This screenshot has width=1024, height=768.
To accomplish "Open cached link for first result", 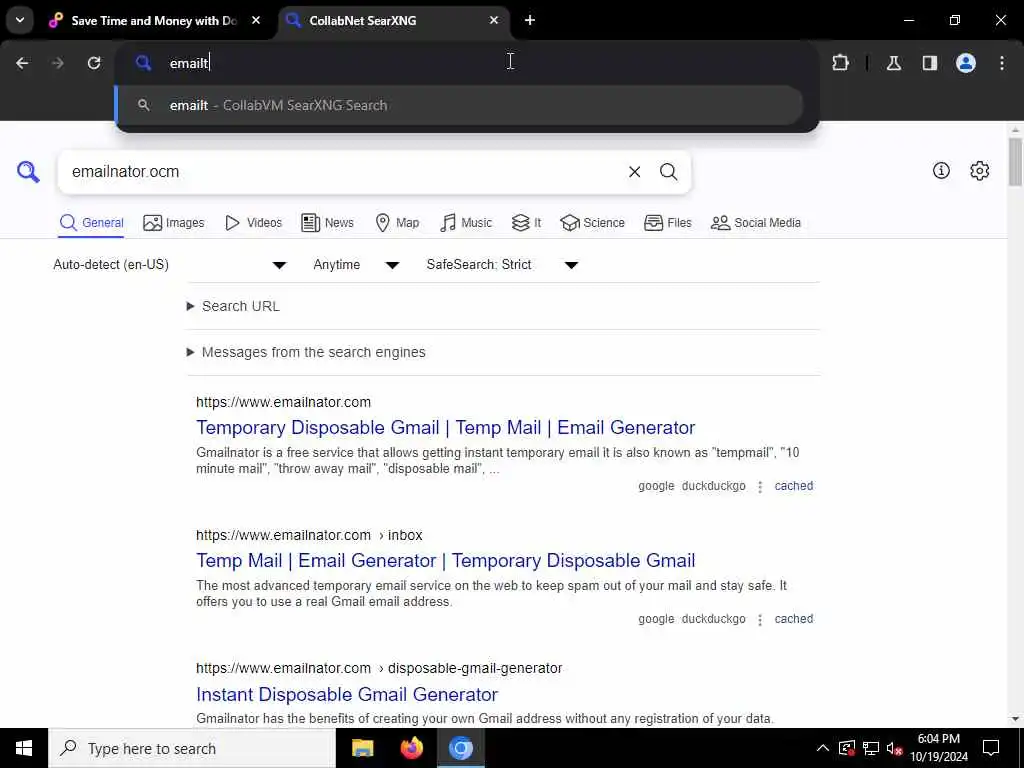I will 793,486.
